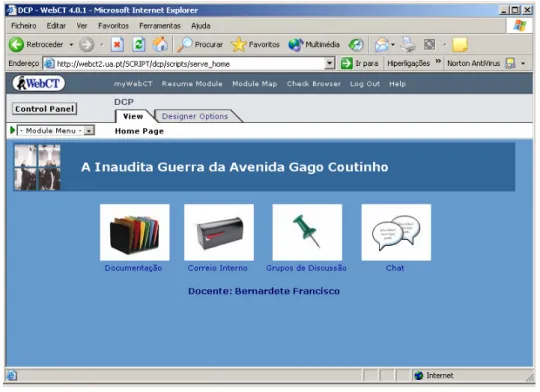Open the Chat speech bubbles icon
Image resolution: width=540 pixels, height=392 pixels.
[396, 233]
